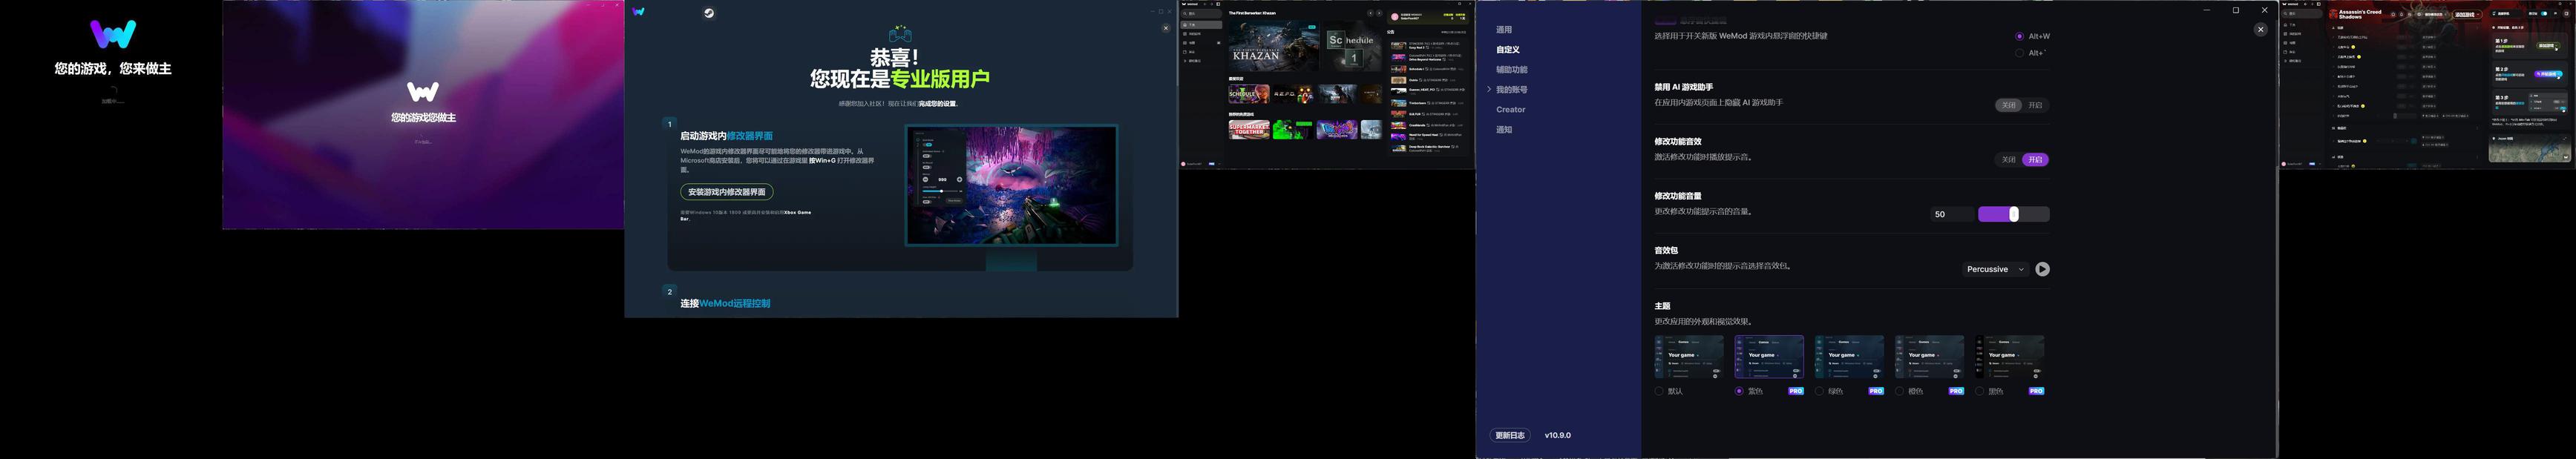Viewport: 2576px width, 459px height.
Task: Click the PRO badge beside 紫色 theme
Action: (1795, 391)
